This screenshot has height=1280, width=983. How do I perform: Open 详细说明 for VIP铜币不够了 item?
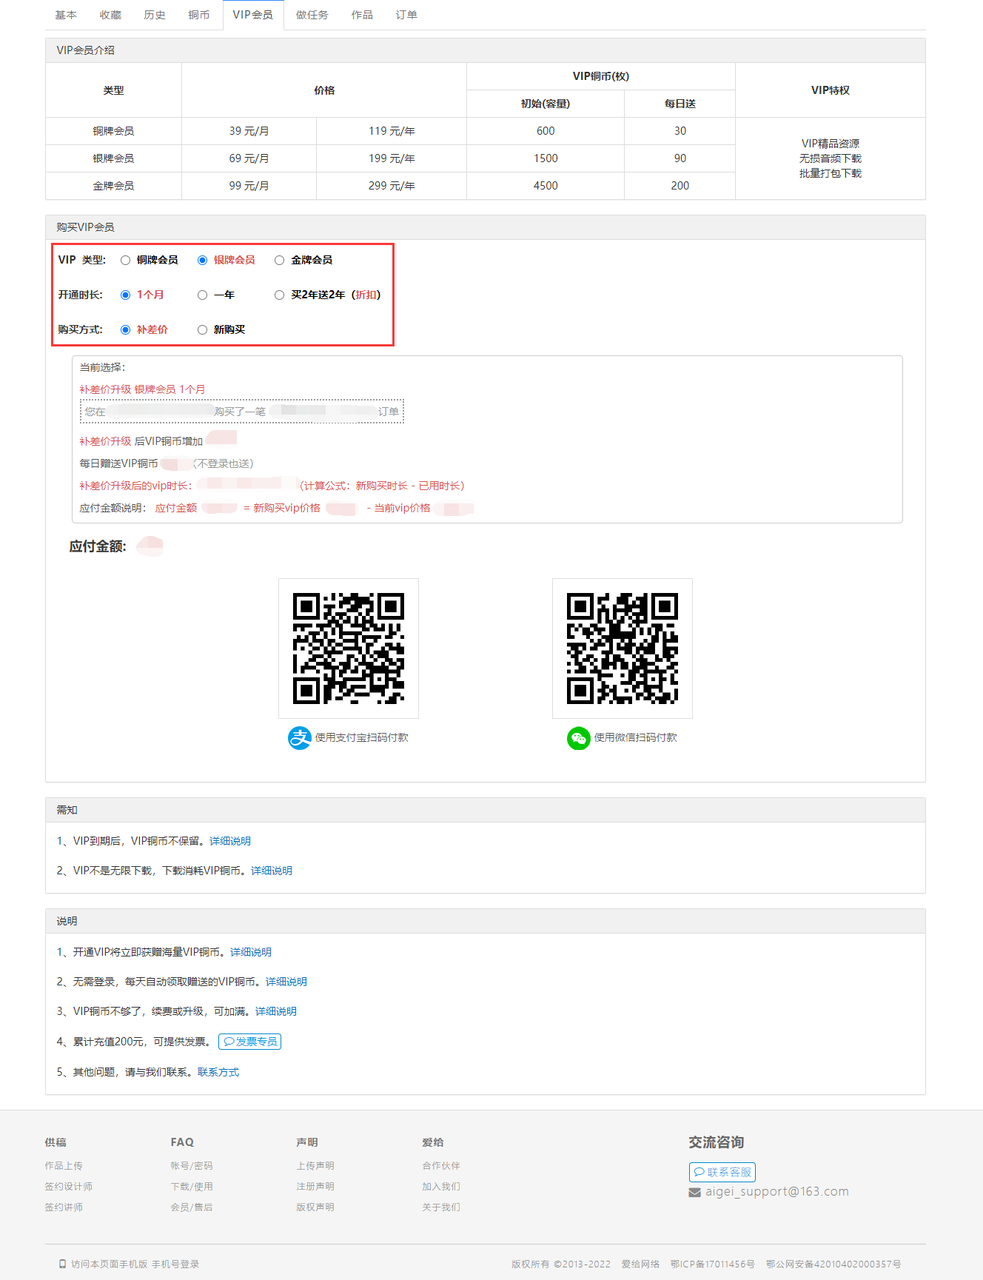click(276, 1012)
